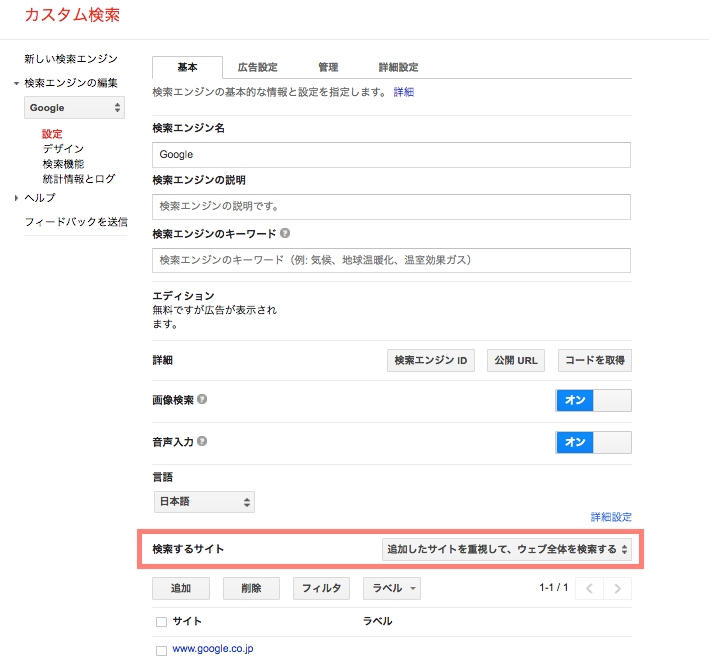
Task: Open デザイン in the sidebar
Action: point(63,149)
